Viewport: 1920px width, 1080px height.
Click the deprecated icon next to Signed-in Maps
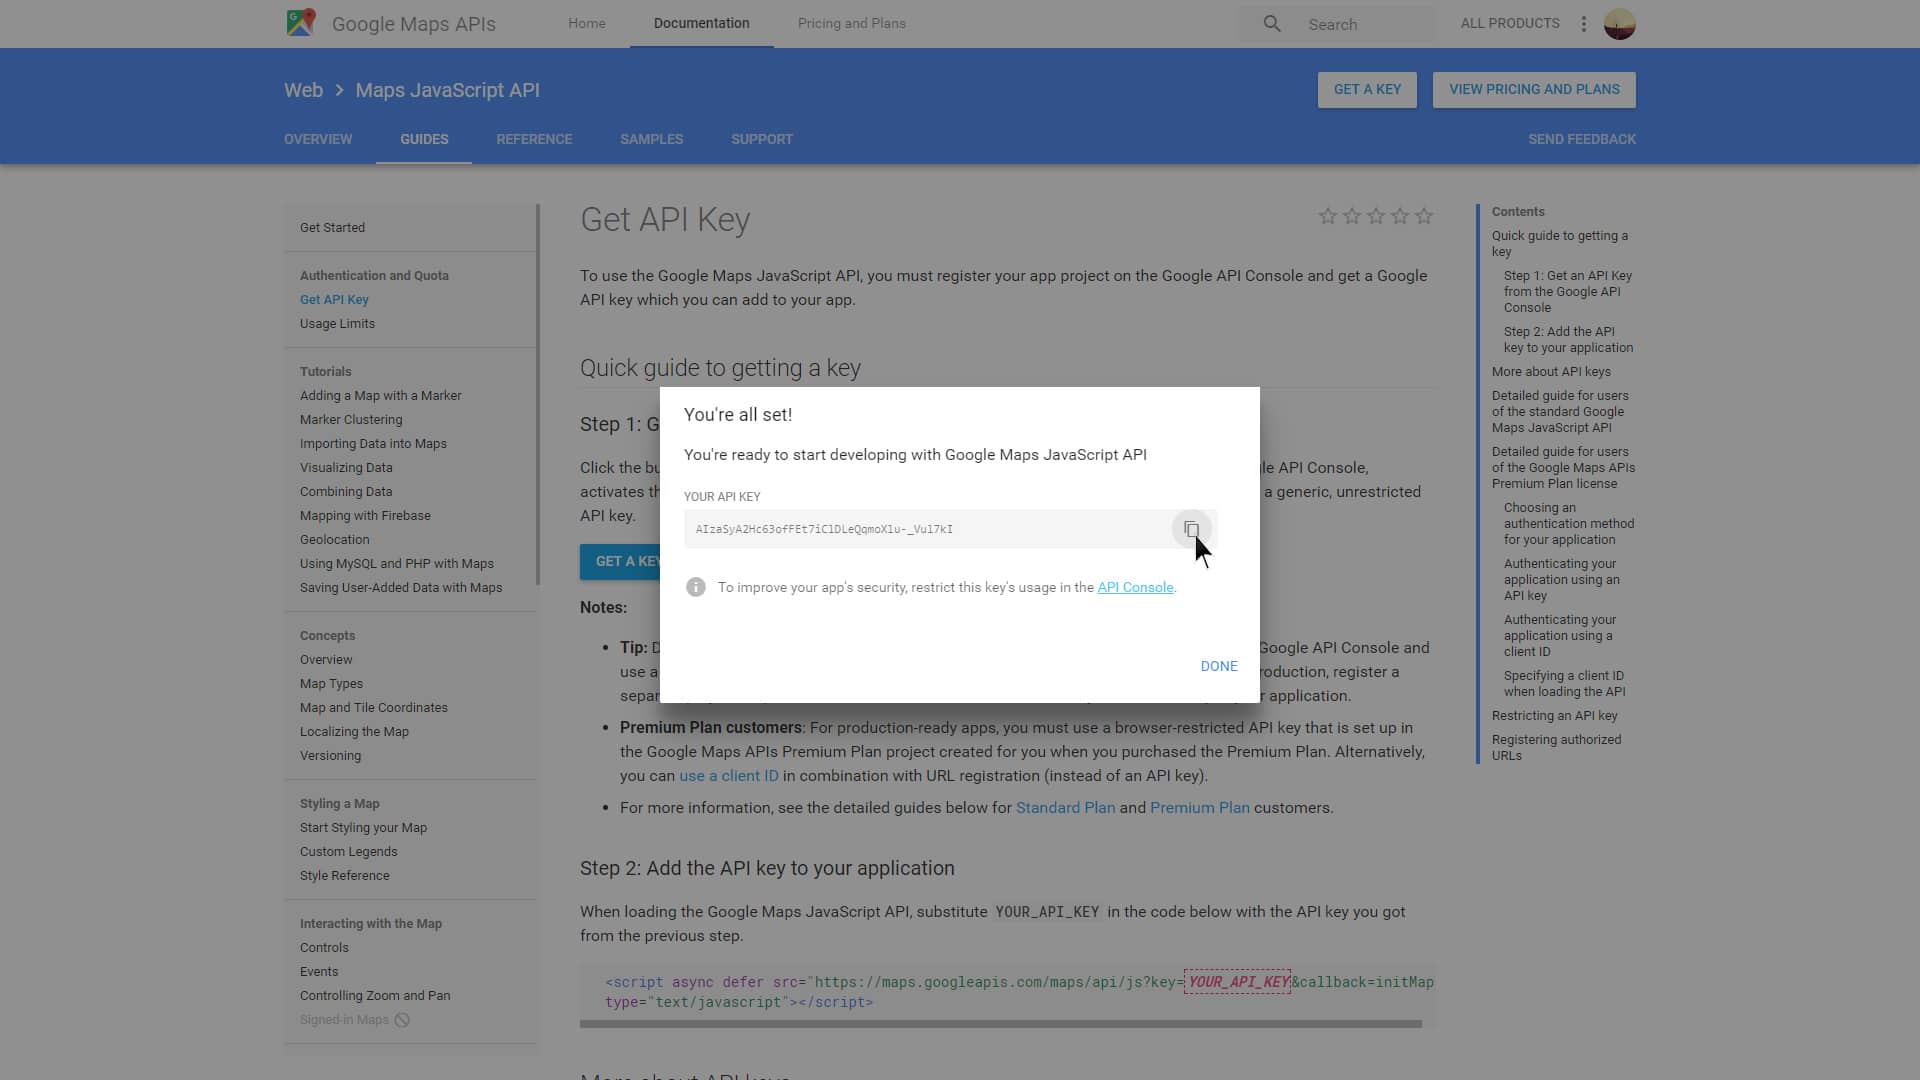[402, 1020]
